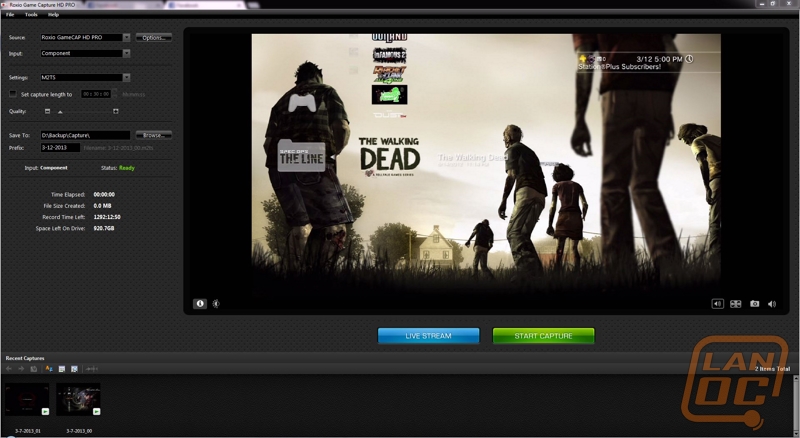Select the 3-7-2013_00 capture thumbnail
Image resolution: width=800 pixels, height=438 pixels.
coord(78,399)
